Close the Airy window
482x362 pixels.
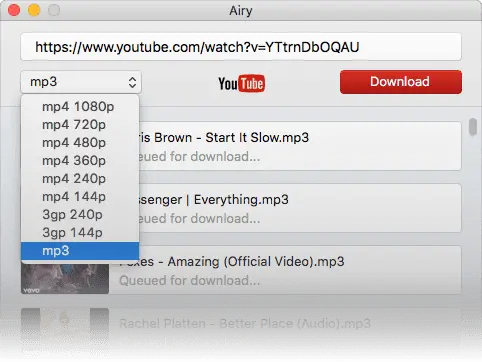pyautogui.click(x=14, y=10)
